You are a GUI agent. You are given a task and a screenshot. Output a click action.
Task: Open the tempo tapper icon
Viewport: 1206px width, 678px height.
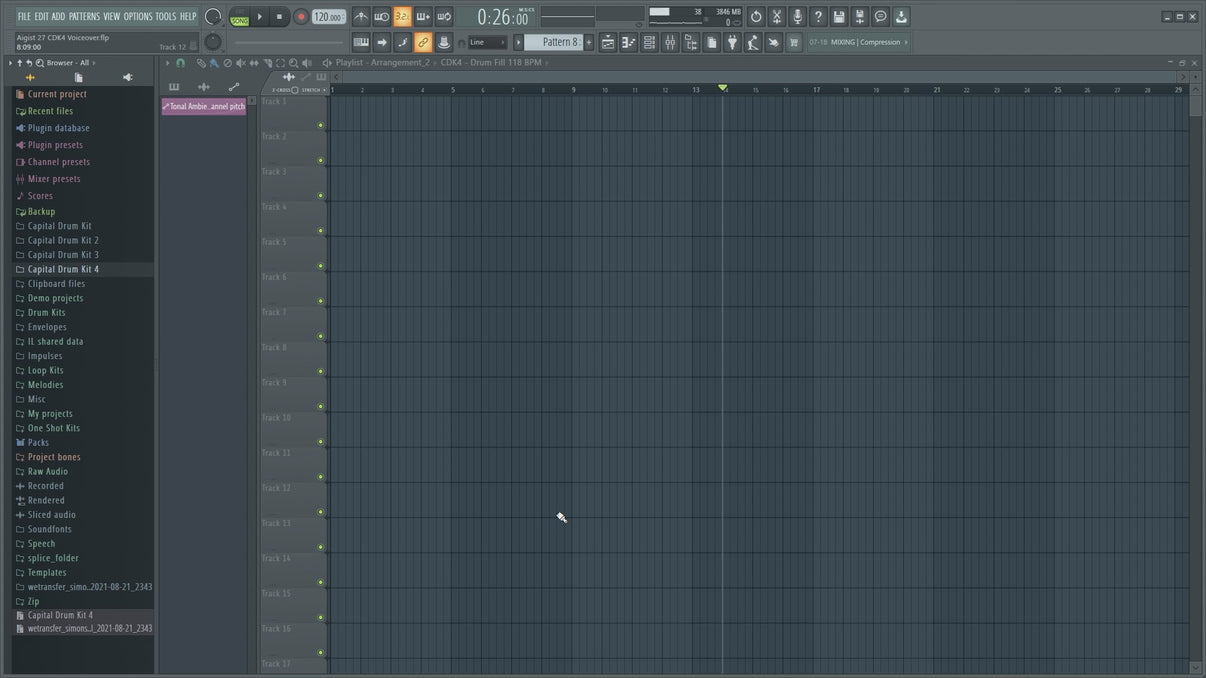coord(753,42)
